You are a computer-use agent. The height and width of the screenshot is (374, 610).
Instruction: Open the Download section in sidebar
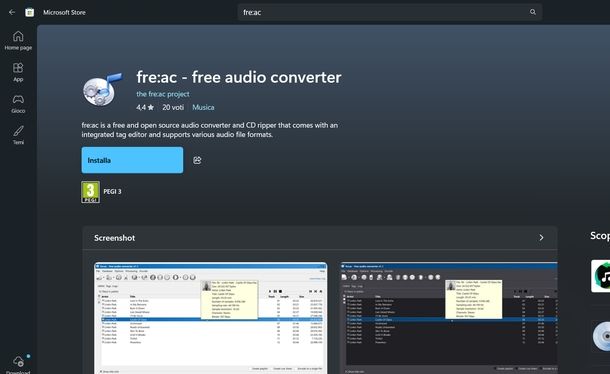(x=18, y=364)
